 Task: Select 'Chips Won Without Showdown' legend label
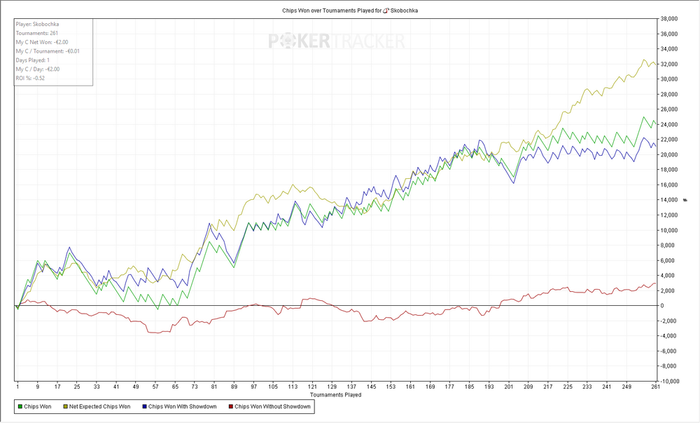tap(272, 406)
